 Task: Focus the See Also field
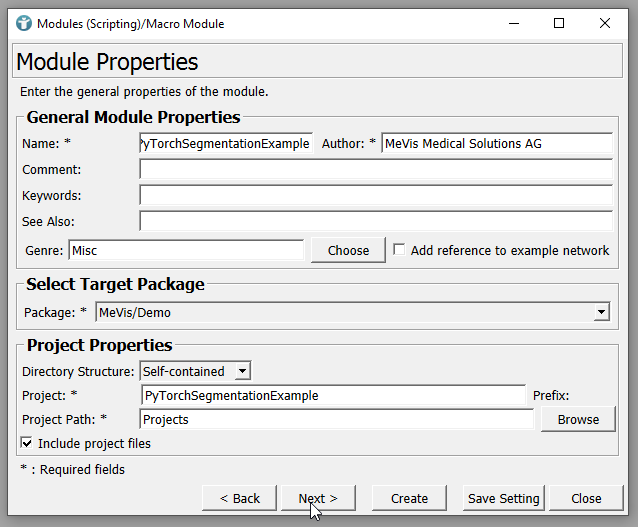pyautogui.click(x=375, y=221)
